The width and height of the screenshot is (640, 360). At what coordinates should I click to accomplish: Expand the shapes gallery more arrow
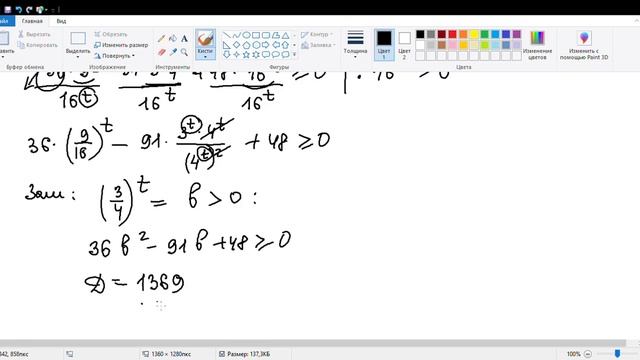294,54
